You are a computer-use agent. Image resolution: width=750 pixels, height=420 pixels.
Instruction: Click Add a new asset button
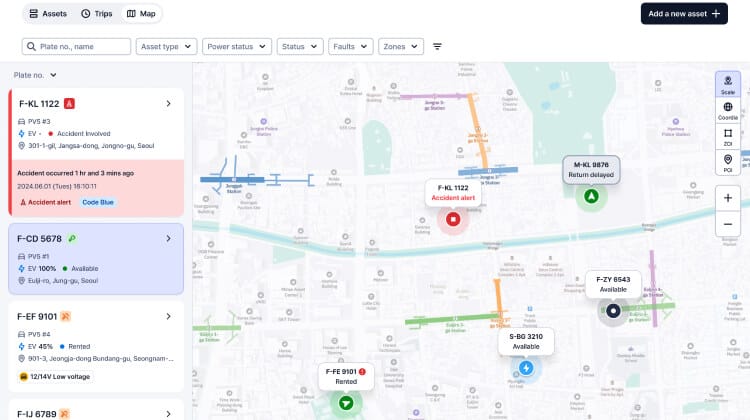point(684,14)
